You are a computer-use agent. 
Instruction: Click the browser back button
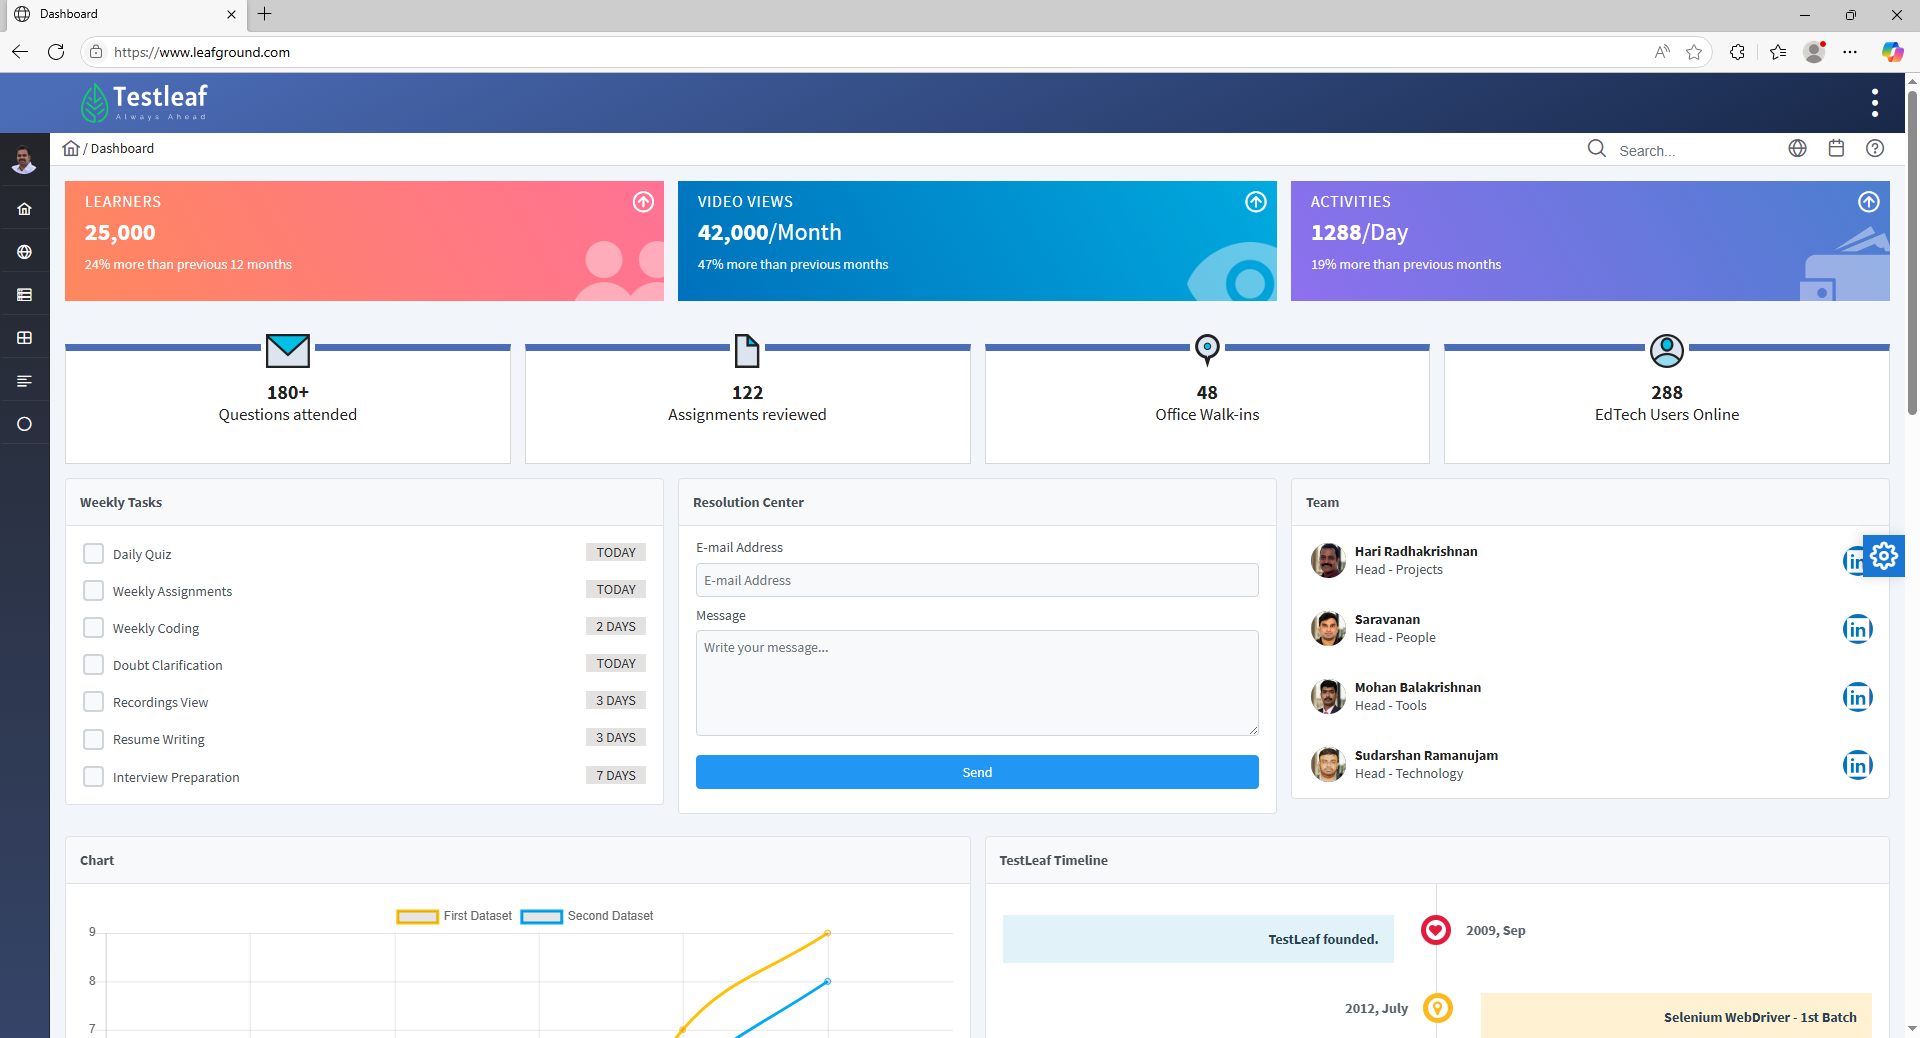tap(20, 52)
